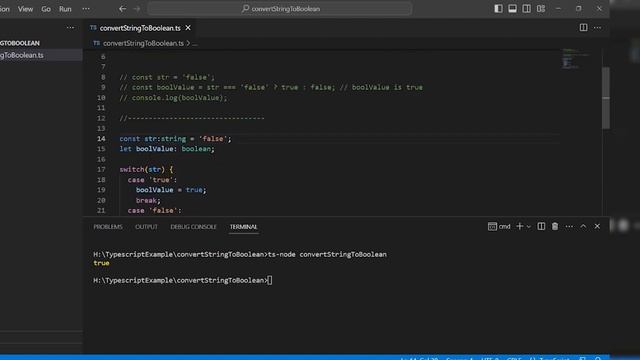Click the commented console.log(boolValue) line
The image size is (640, 360).
tap(173, 98)
